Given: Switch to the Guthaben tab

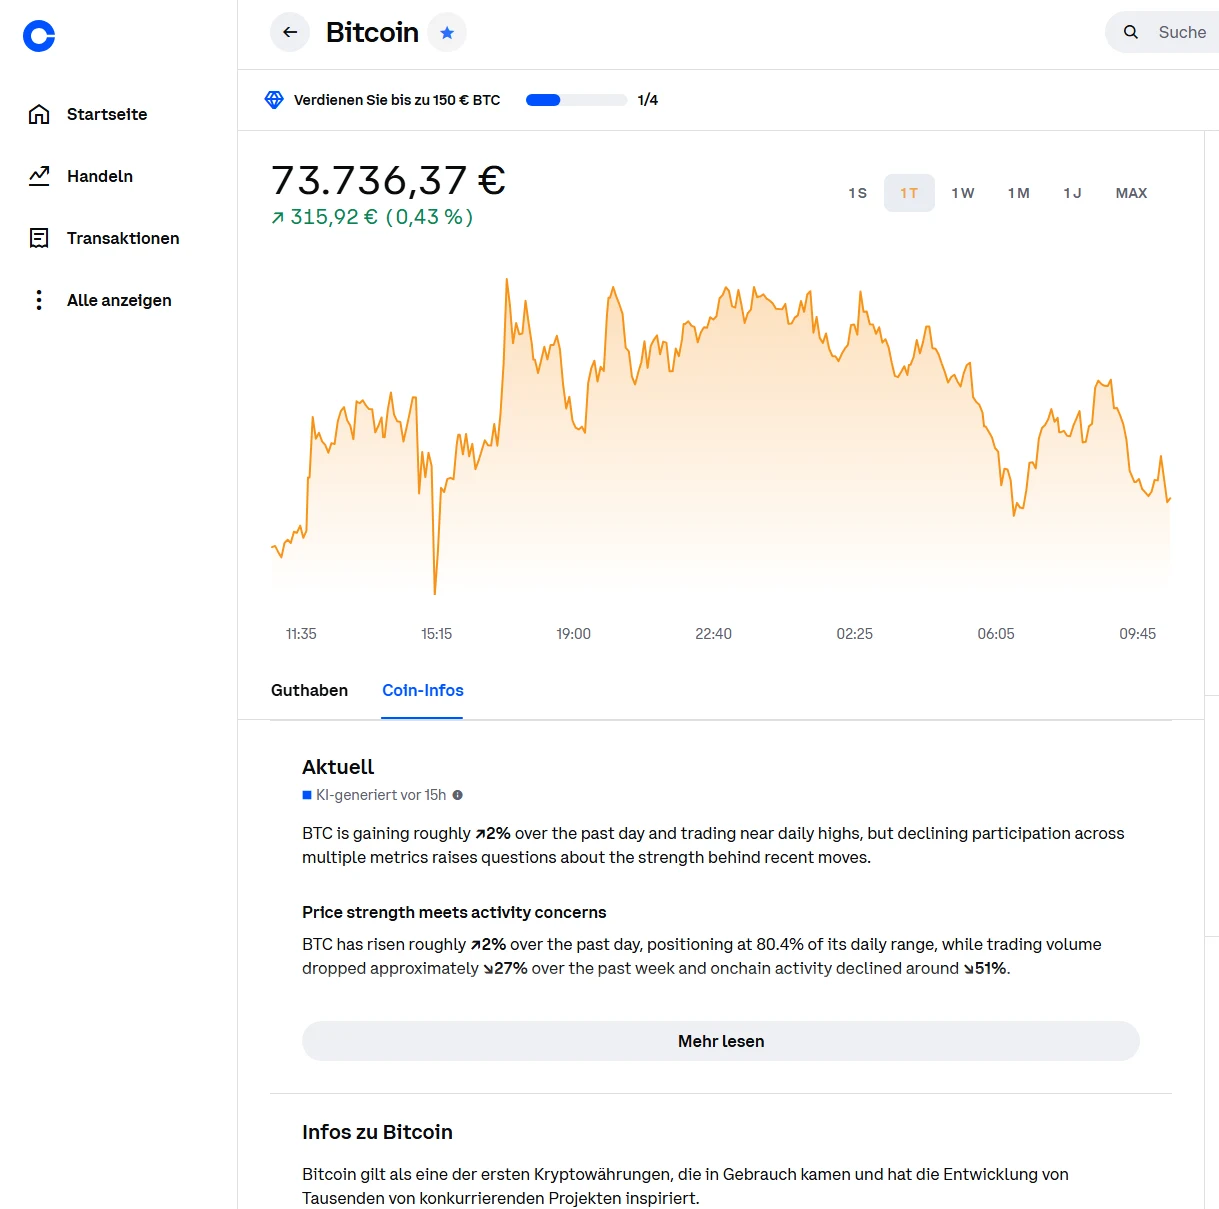Looking at the screenshot, I should tap(310, 690).
